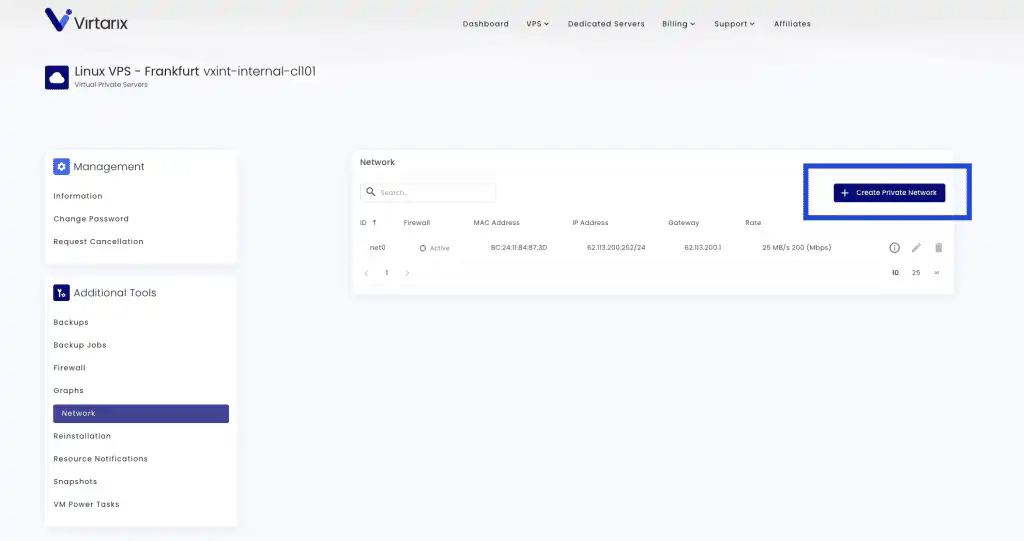Set rows per page to 25
Screen dimensions: 1024x541
coord(916,273)
